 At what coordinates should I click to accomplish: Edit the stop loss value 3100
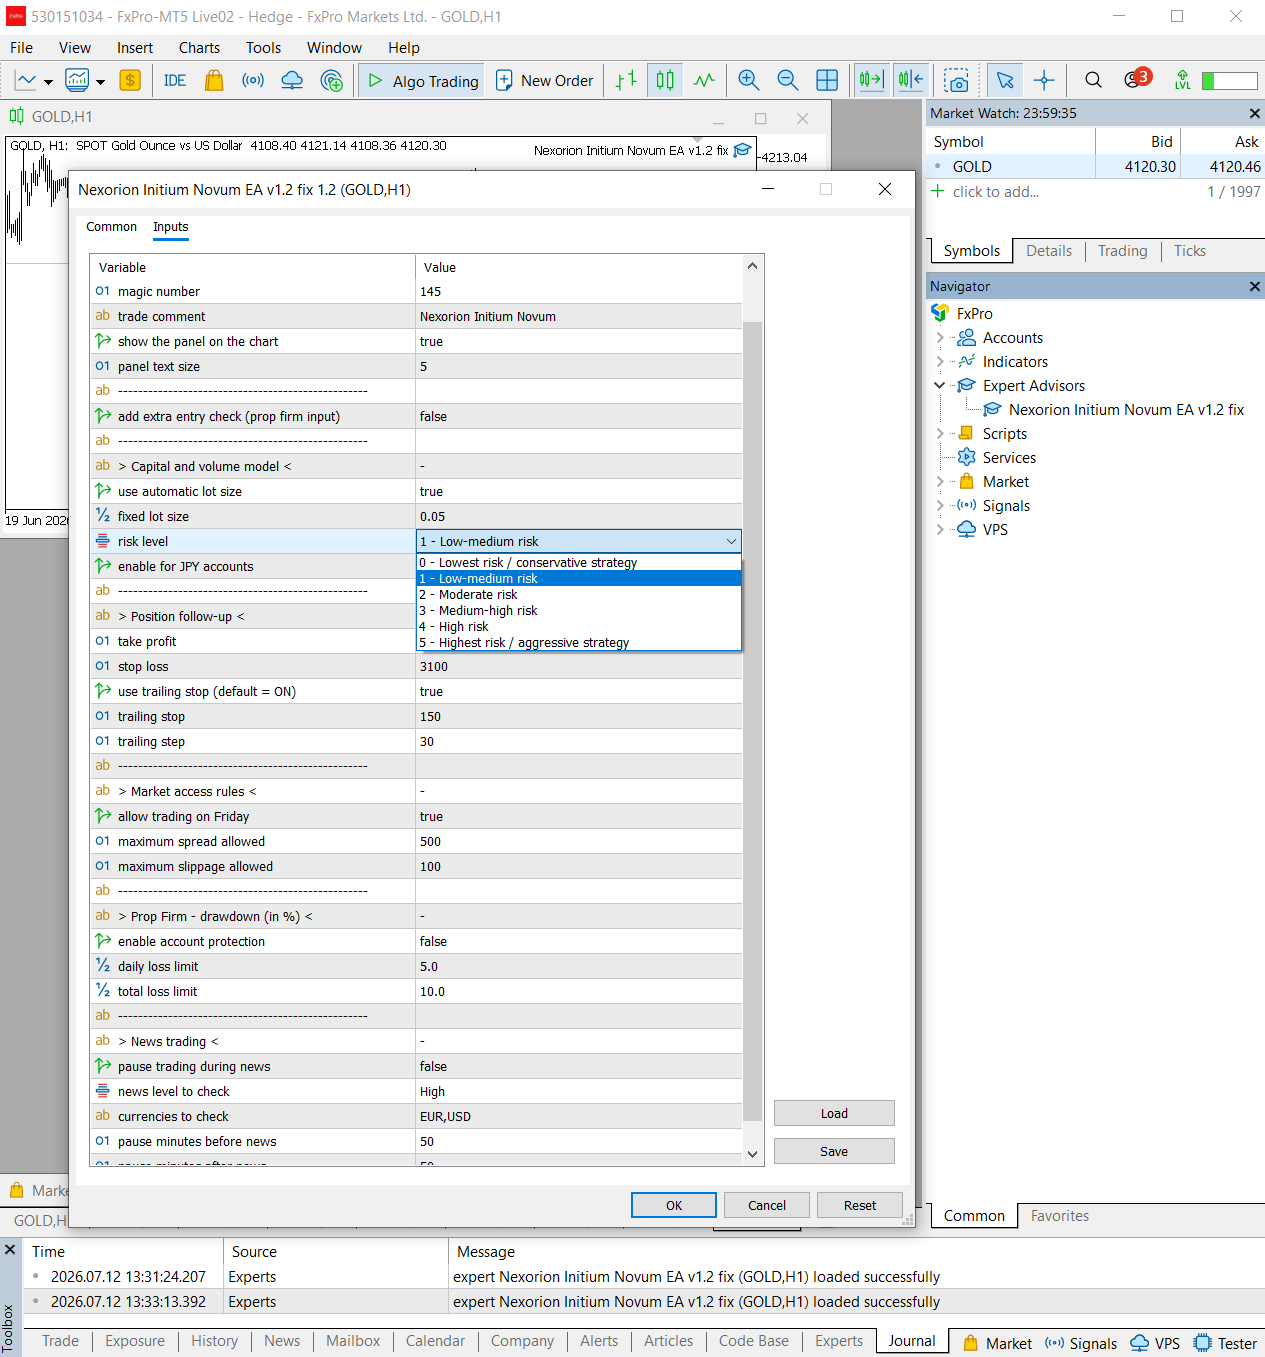click(x=579, y=666)
